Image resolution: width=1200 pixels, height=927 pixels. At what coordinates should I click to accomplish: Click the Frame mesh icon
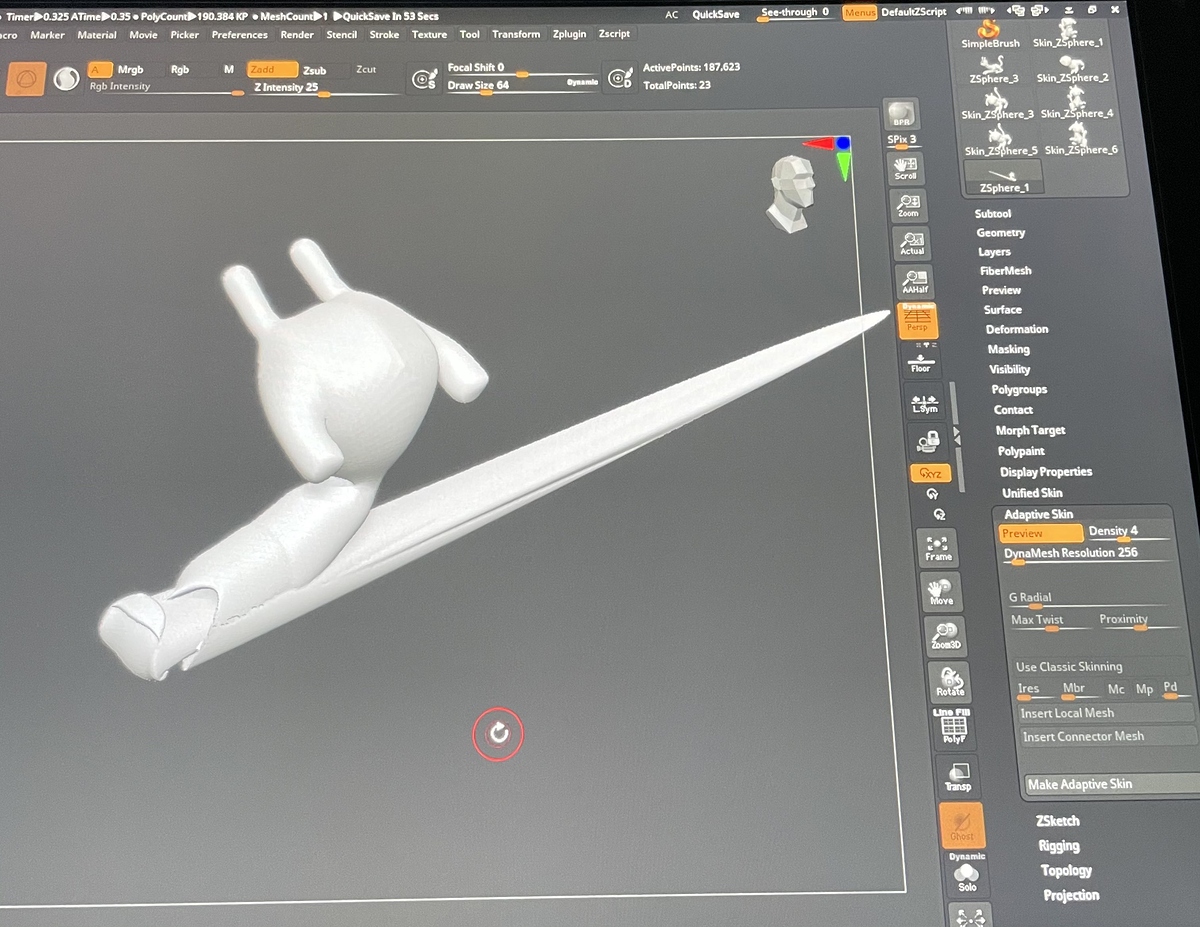point(937,547)
